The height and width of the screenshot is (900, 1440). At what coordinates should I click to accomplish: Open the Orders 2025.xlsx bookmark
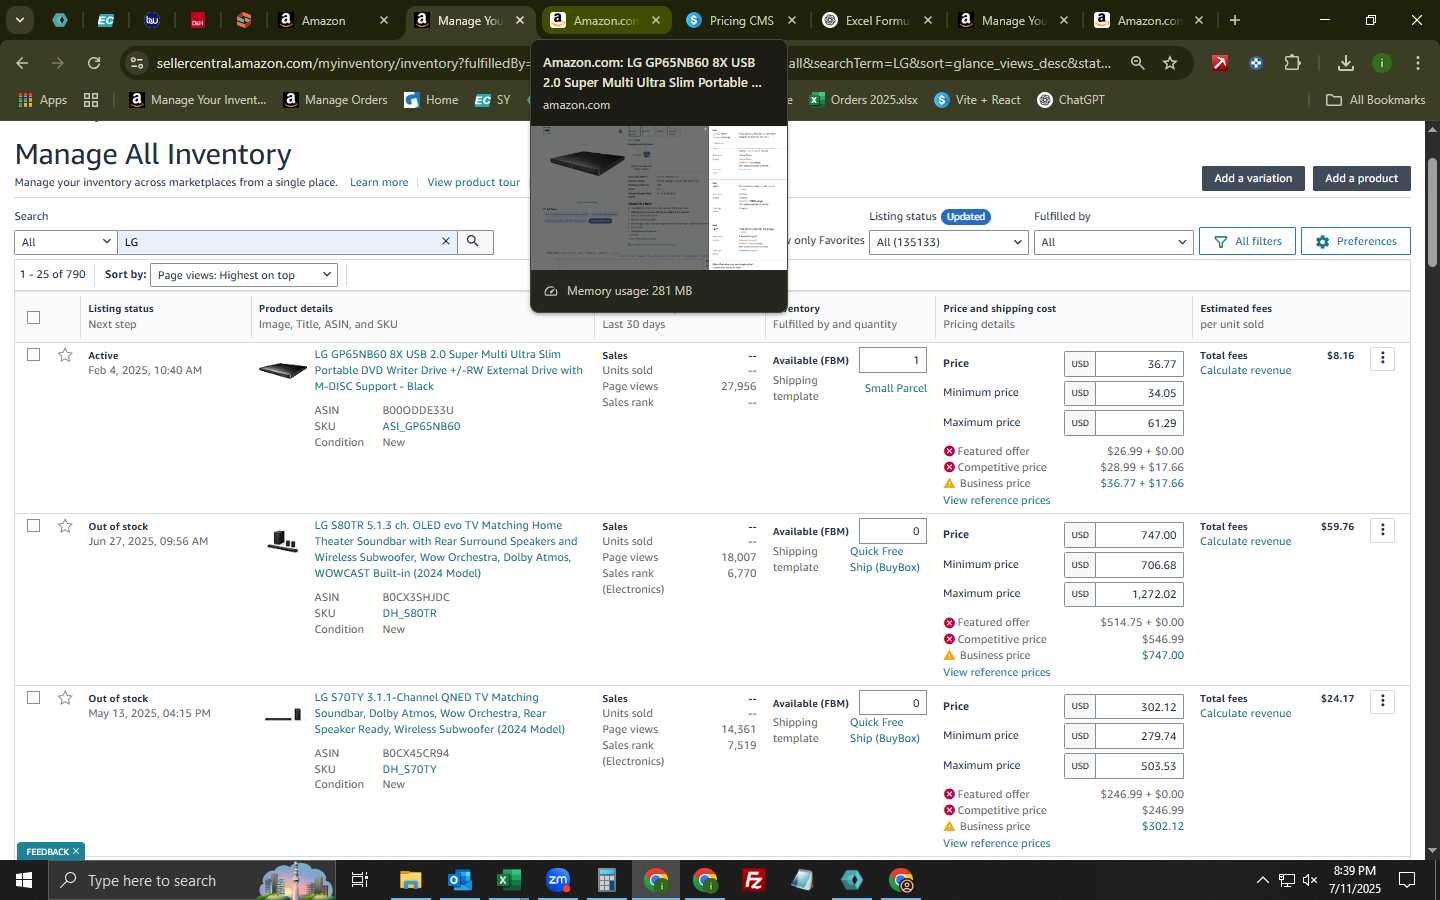pyautogui.click(x=863, y=100)
